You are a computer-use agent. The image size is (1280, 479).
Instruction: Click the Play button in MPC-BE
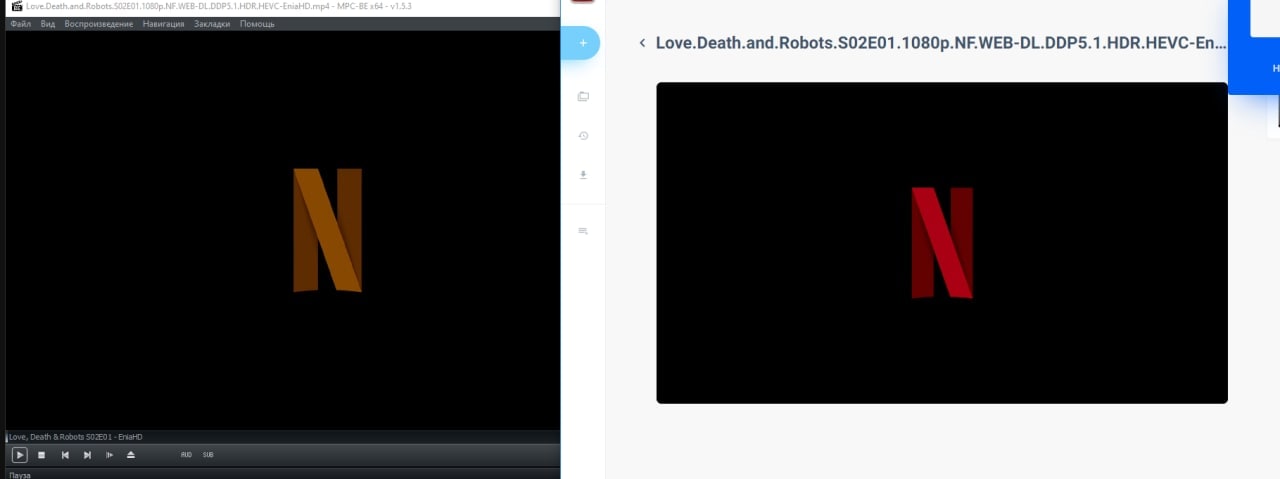pyautogui.click(x=19, y=455)
